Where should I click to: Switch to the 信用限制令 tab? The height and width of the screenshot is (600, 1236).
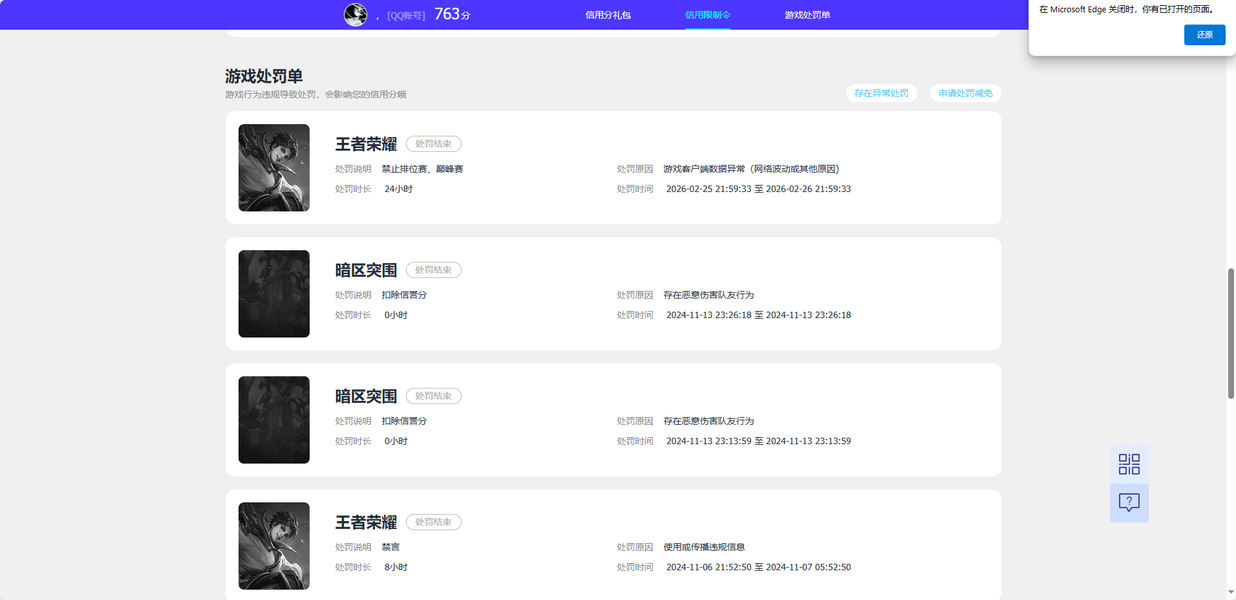[708, 15]
